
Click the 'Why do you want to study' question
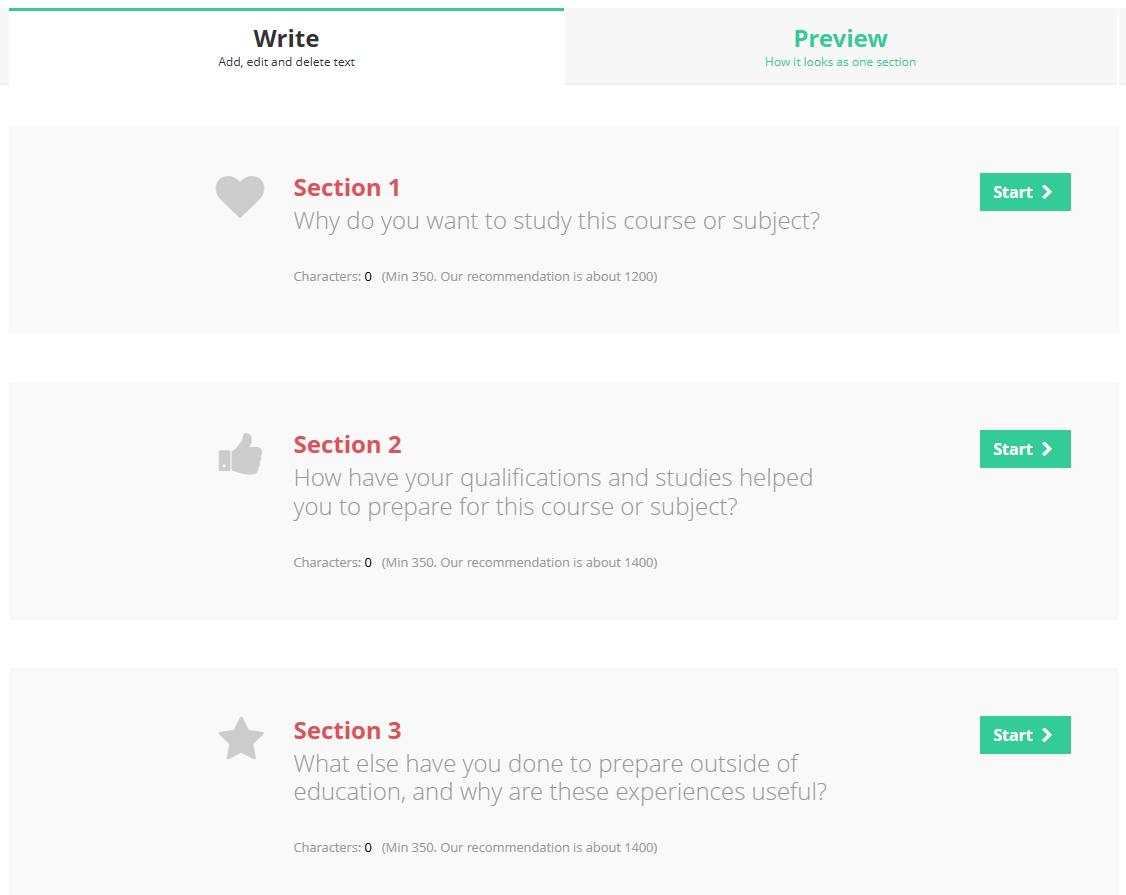click(x=556, y=220)
